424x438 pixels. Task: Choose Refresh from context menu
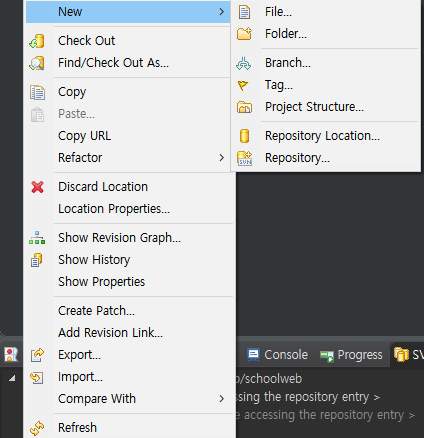tap(128, 428)
